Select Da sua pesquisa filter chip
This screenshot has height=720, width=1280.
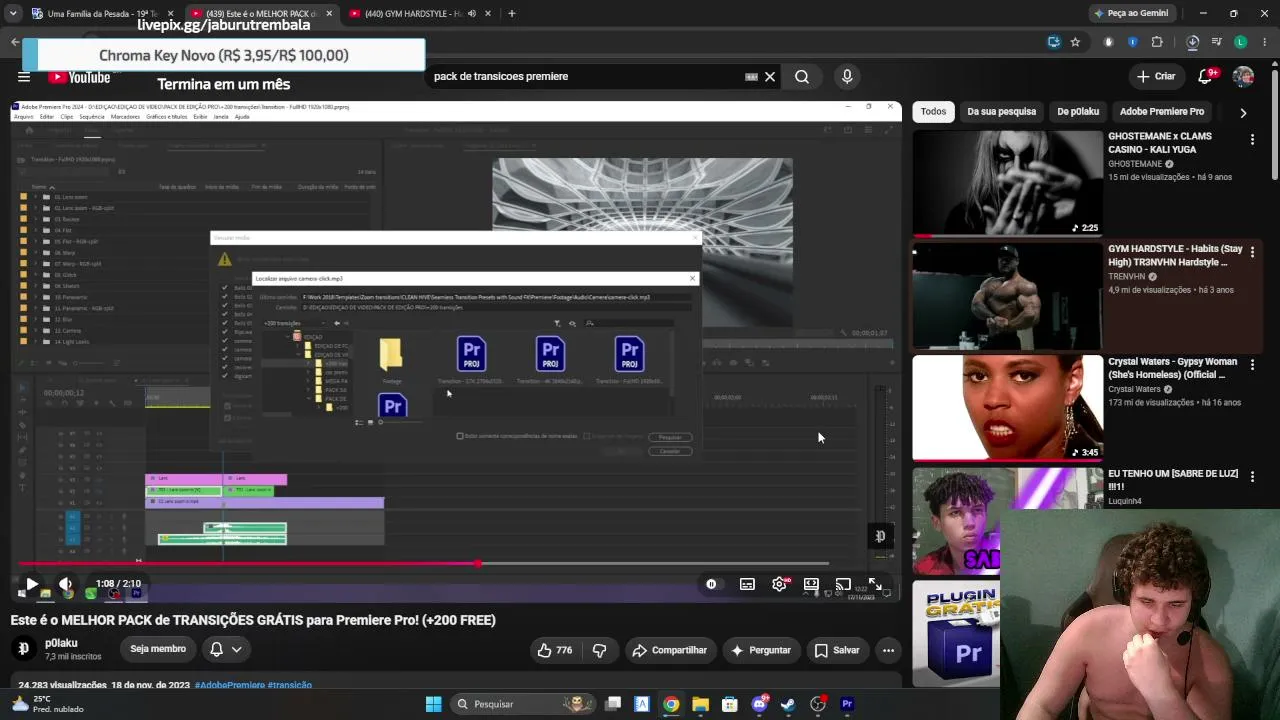(1001, 112)
